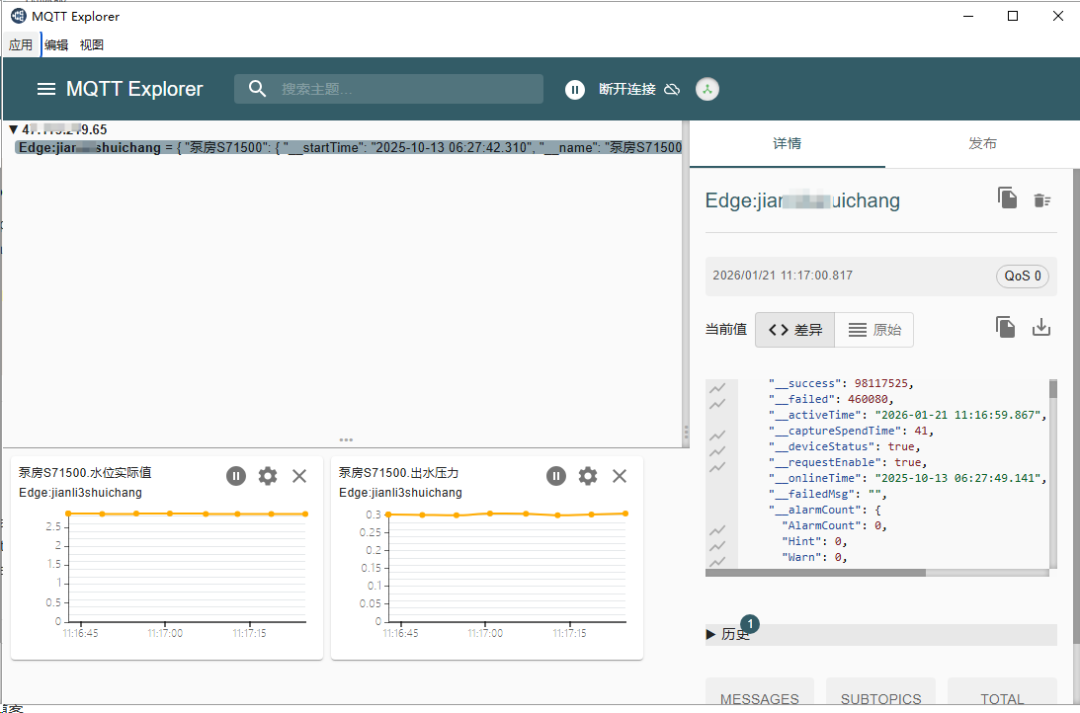1080x713 pixels.
Task: Open settings of 水位实际值 chart
Action: [x=267, y=476]
